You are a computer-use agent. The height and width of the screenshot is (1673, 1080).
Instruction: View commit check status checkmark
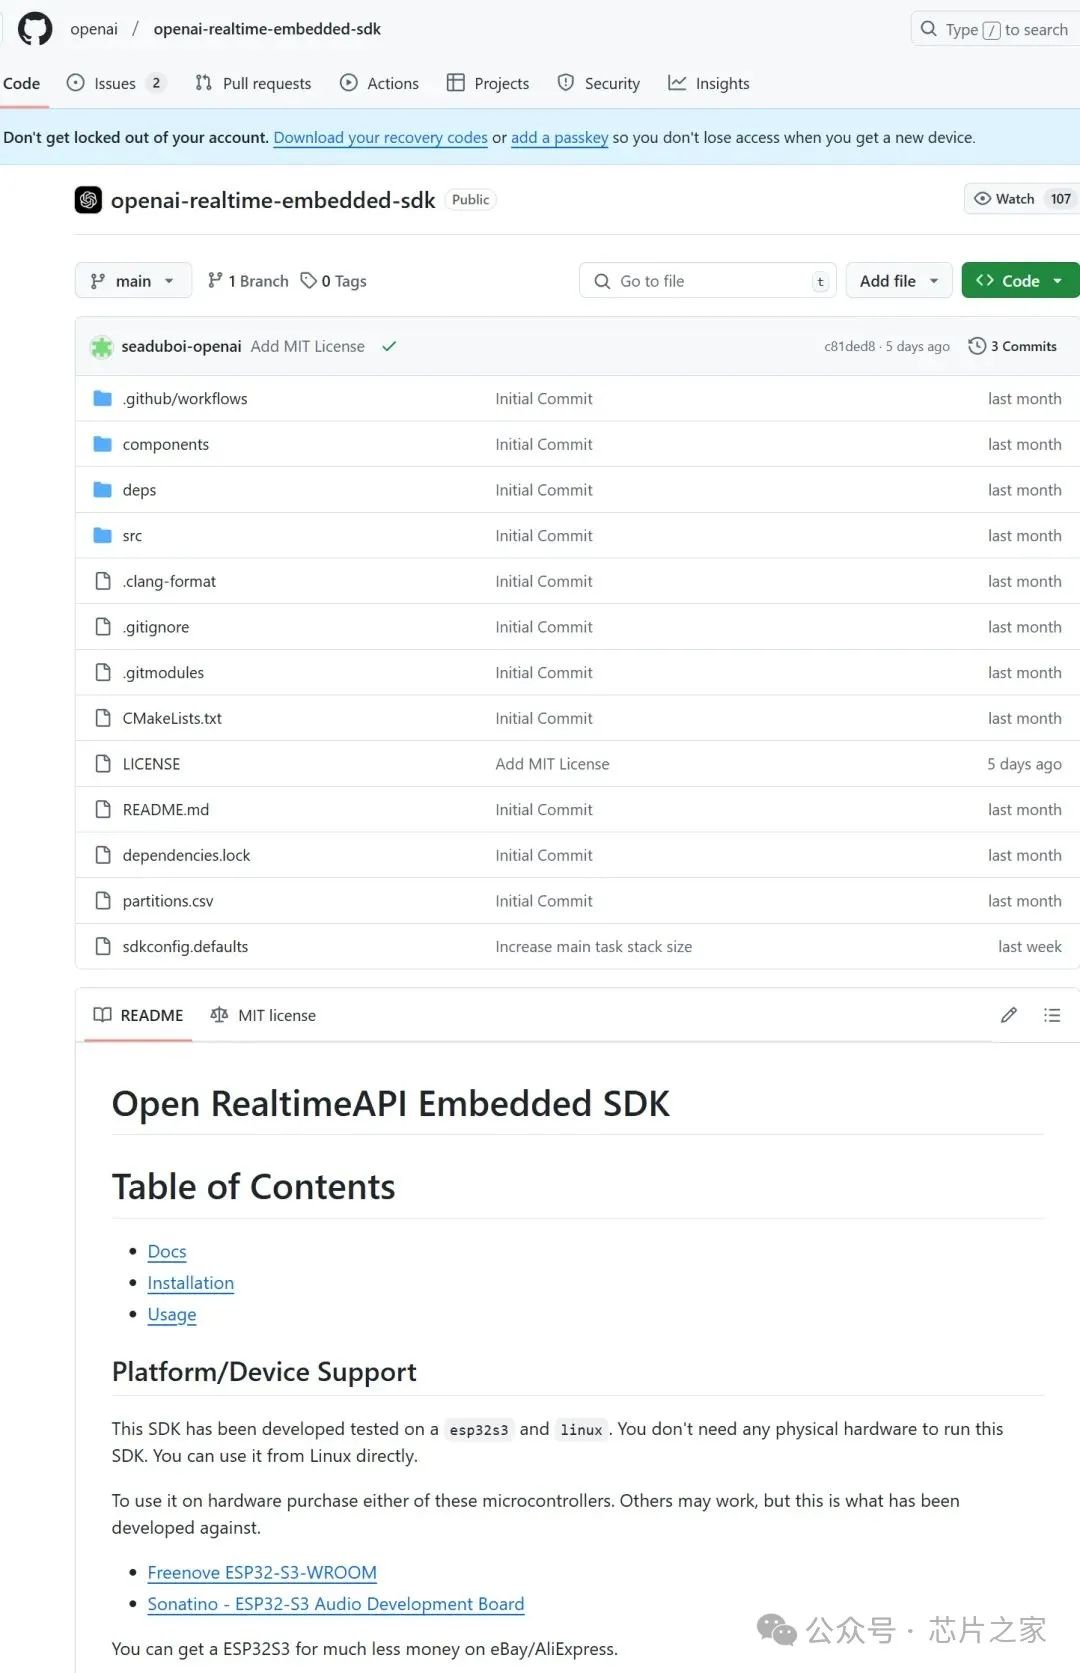coord(389,347)
